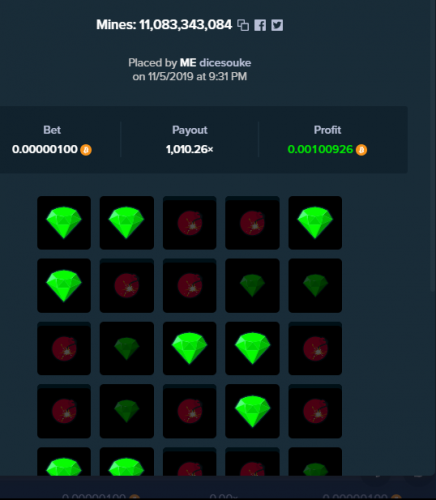Copy the Mines bet ID link
Image resolution: width=436 pixels, height=500 pixels.
click(243, 25)
